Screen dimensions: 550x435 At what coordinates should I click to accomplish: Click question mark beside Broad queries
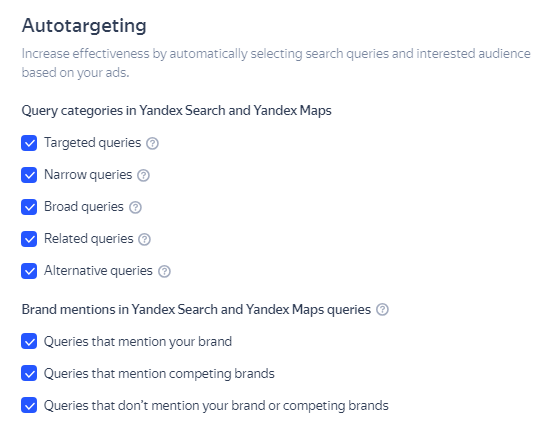point(135,207)
